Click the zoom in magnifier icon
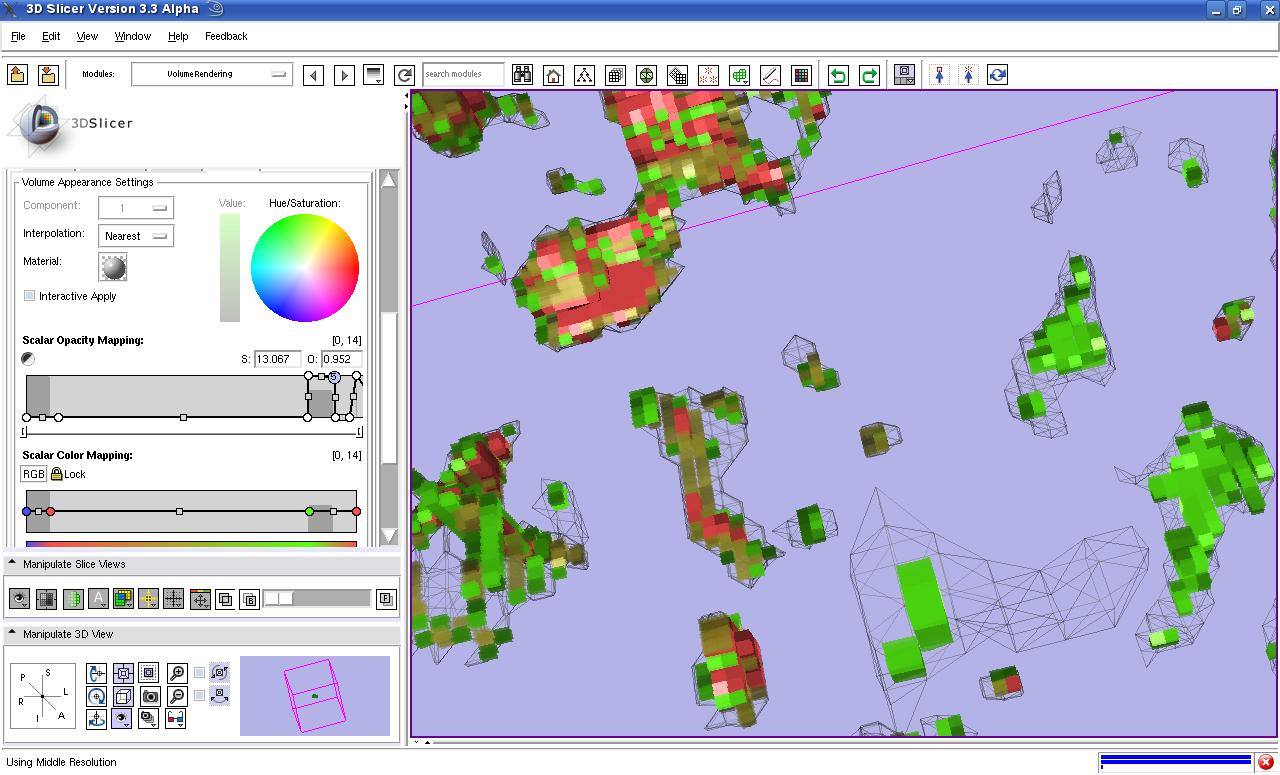 tap(176, 673)
